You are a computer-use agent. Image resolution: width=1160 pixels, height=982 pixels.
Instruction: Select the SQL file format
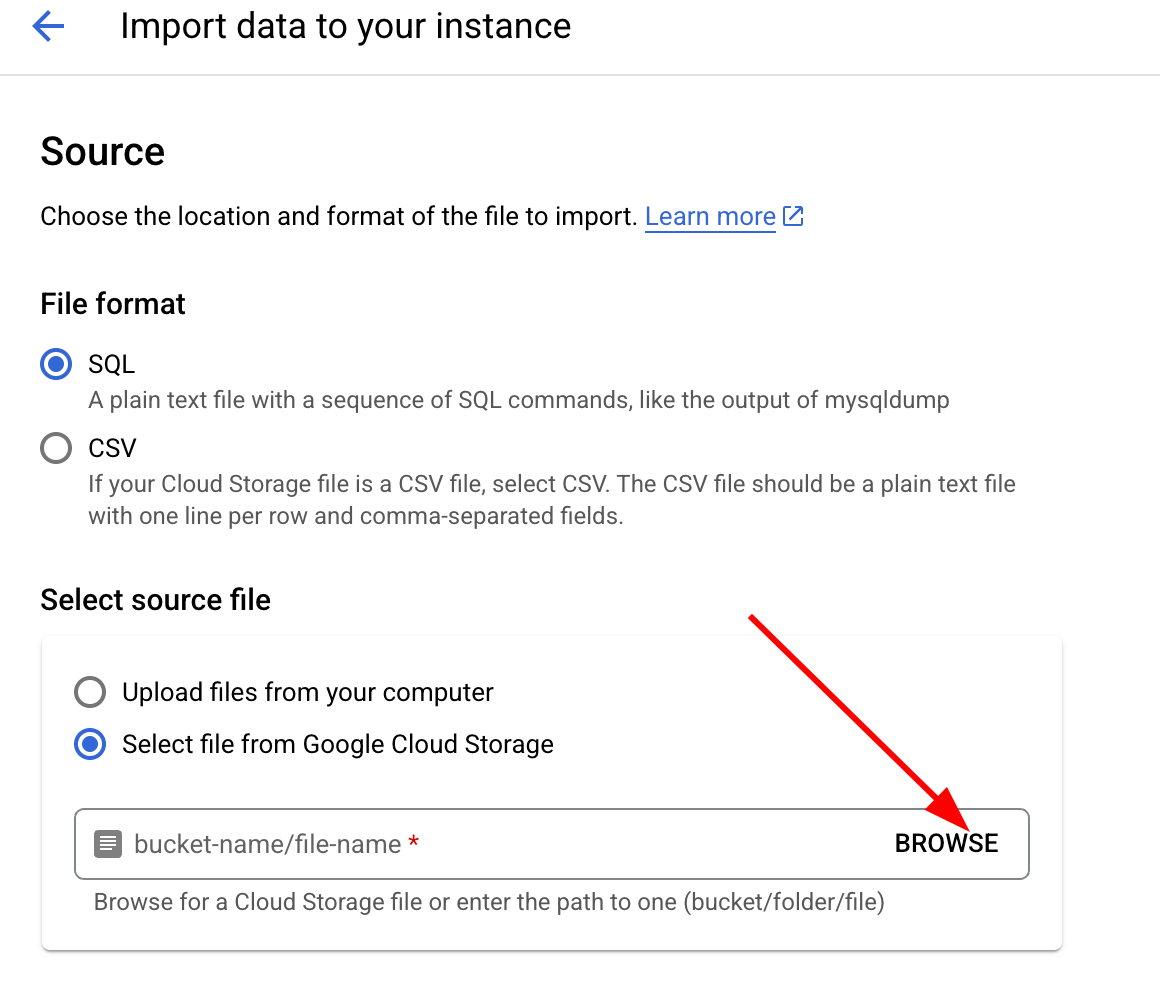click(x=56, y=364)
